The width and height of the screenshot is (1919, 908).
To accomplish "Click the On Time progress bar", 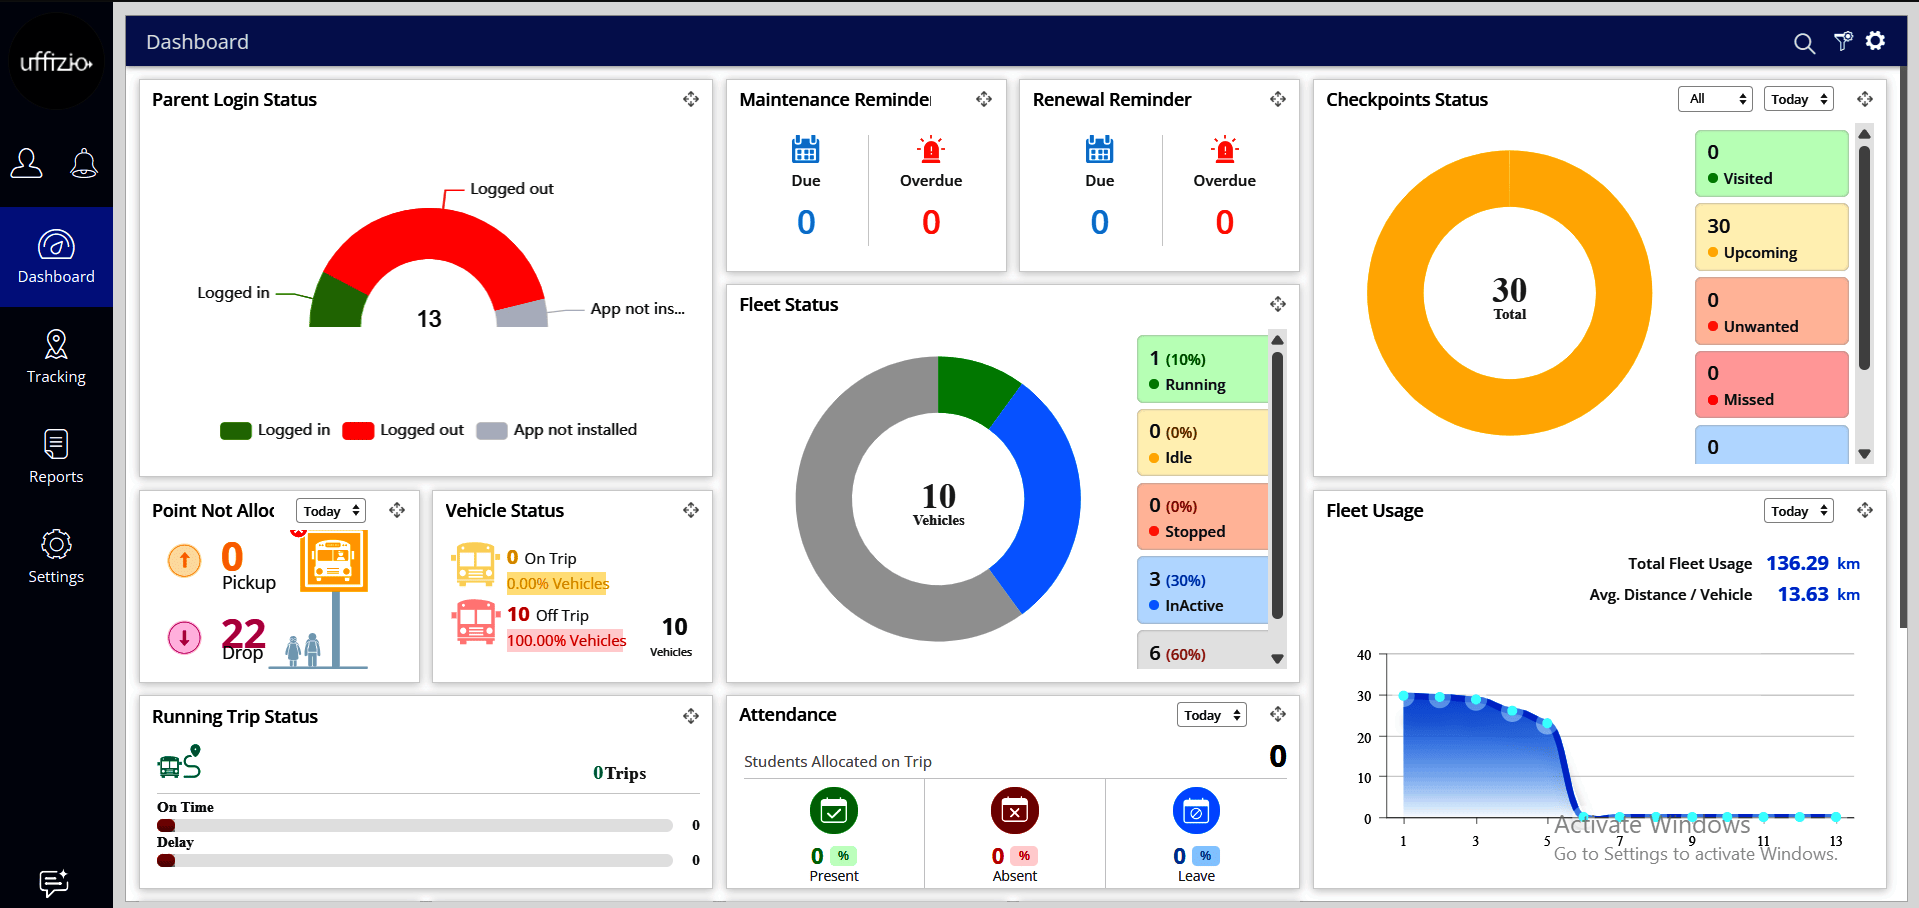I will point(414,826).
